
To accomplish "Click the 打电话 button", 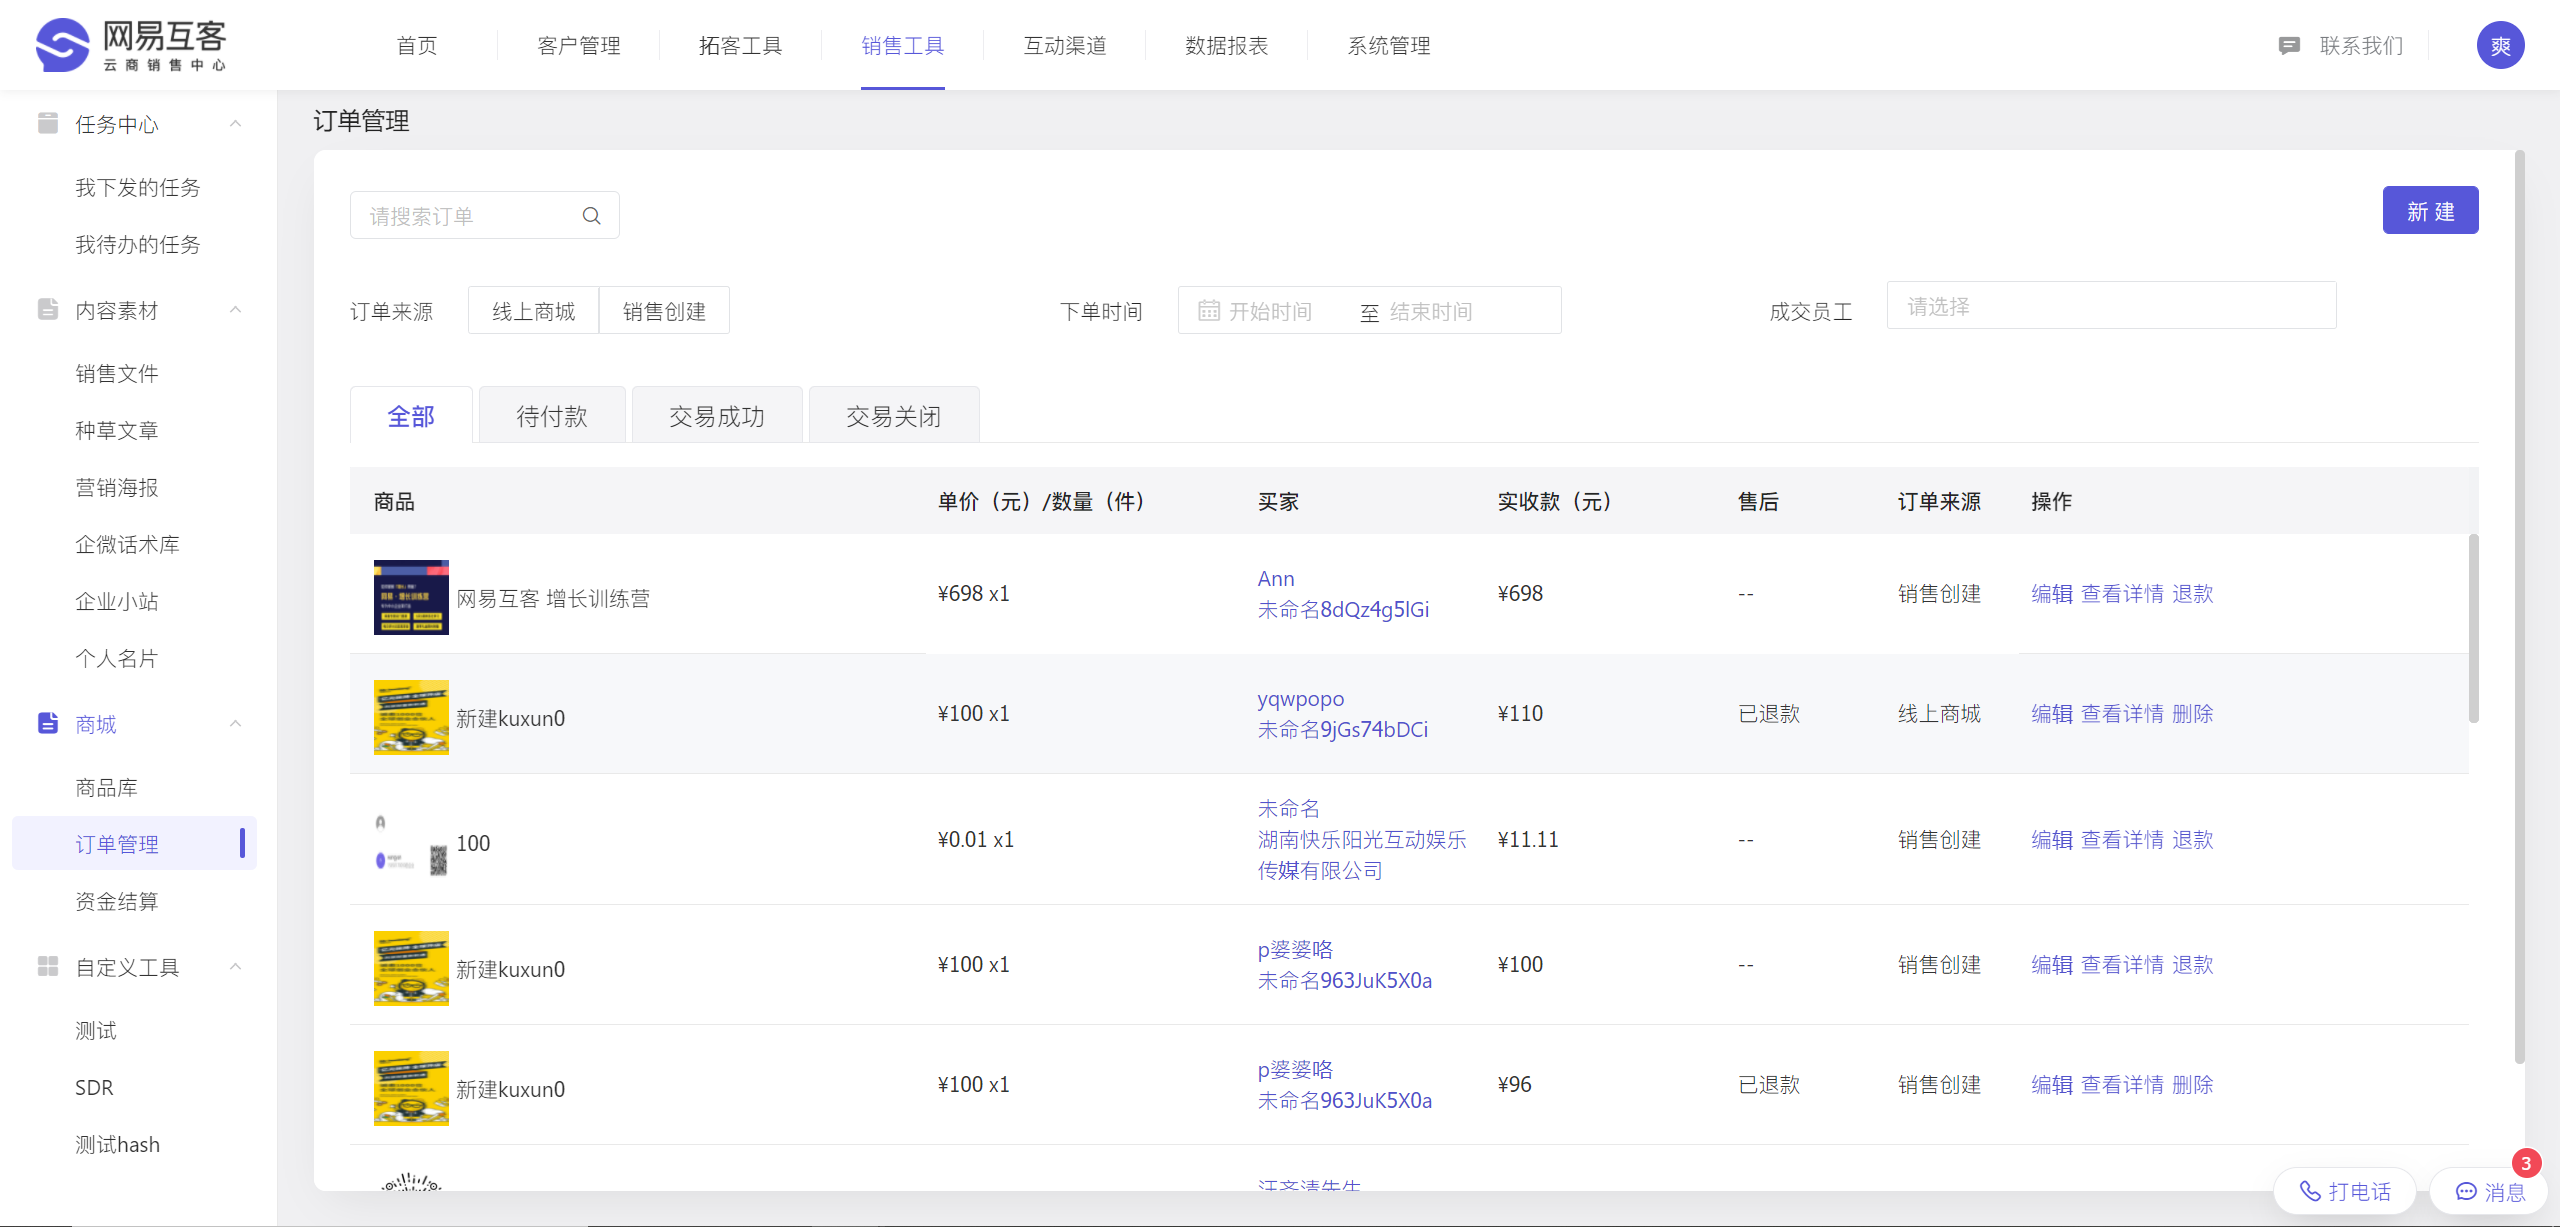I will (2345, 1191).
